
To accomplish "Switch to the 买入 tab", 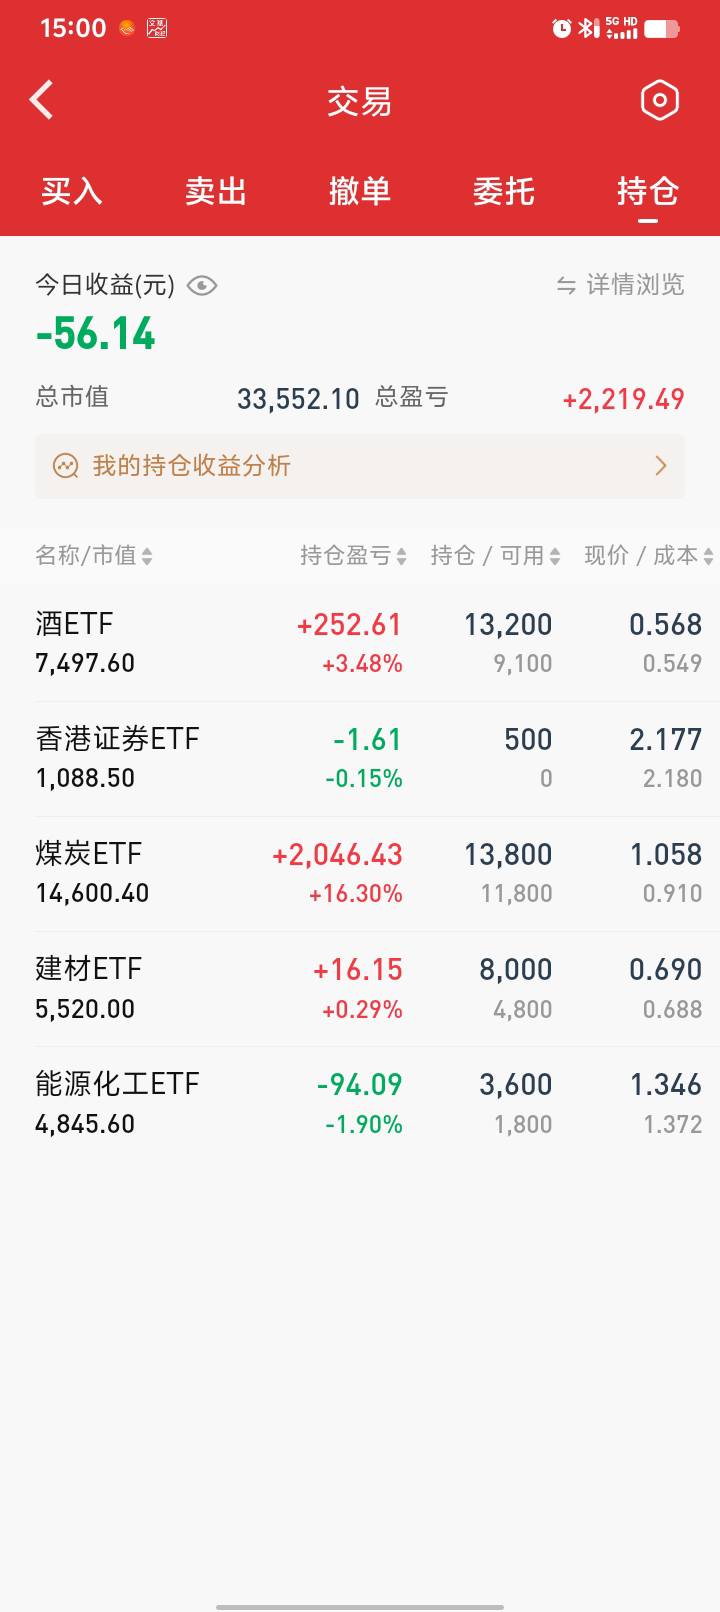I will (x=72, y=191).
